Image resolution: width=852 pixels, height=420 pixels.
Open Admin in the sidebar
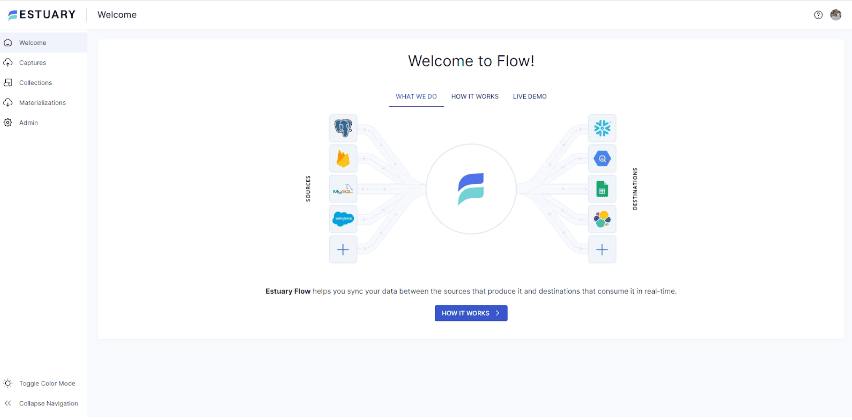(43, 123)
